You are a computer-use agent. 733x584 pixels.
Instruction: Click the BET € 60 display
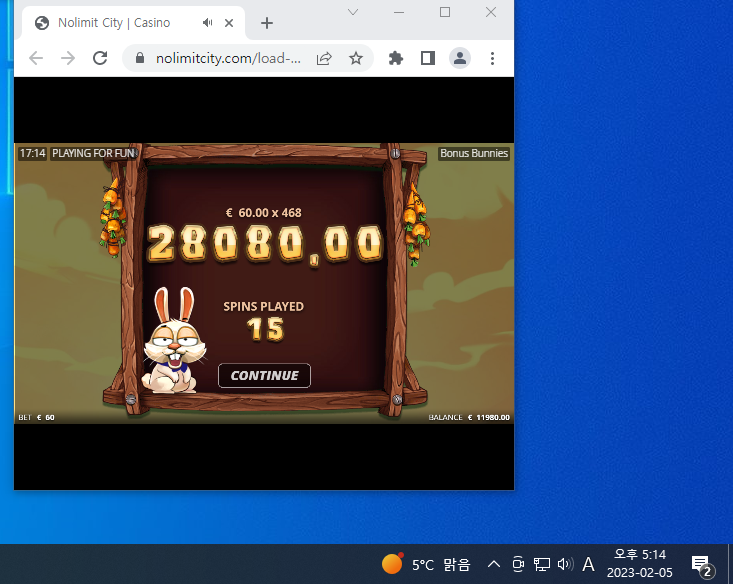pos(36,418)
